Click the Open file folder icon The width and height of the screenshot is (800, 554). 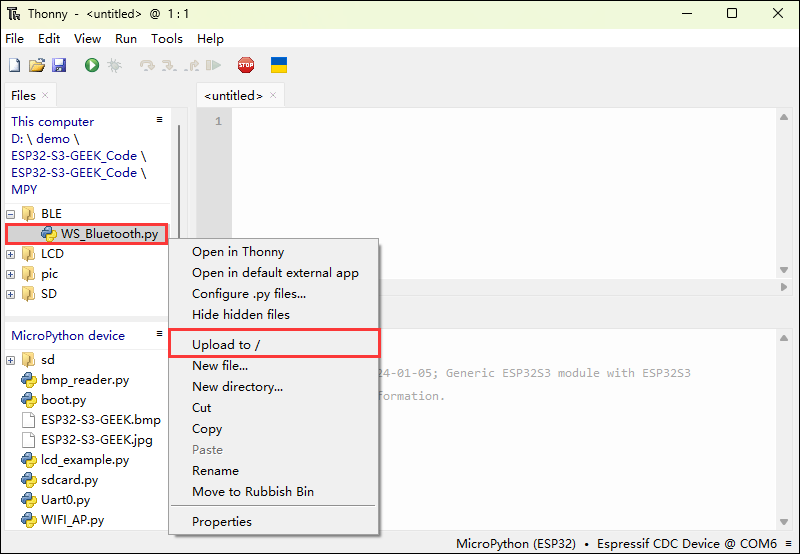(36, 65)
